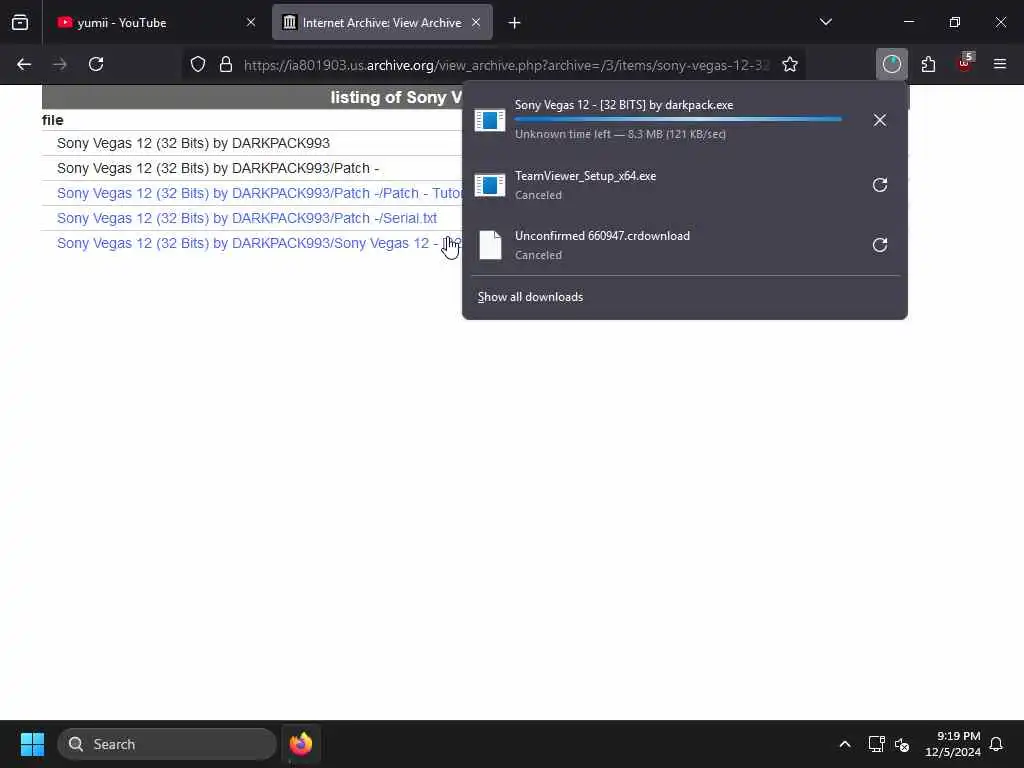The height and width of the screenshot is (768, 1024).
Task: Click the 'Sony Vegas 12 (32 Bits) by DARKPACK993' row
Action: tap(193, 143)
